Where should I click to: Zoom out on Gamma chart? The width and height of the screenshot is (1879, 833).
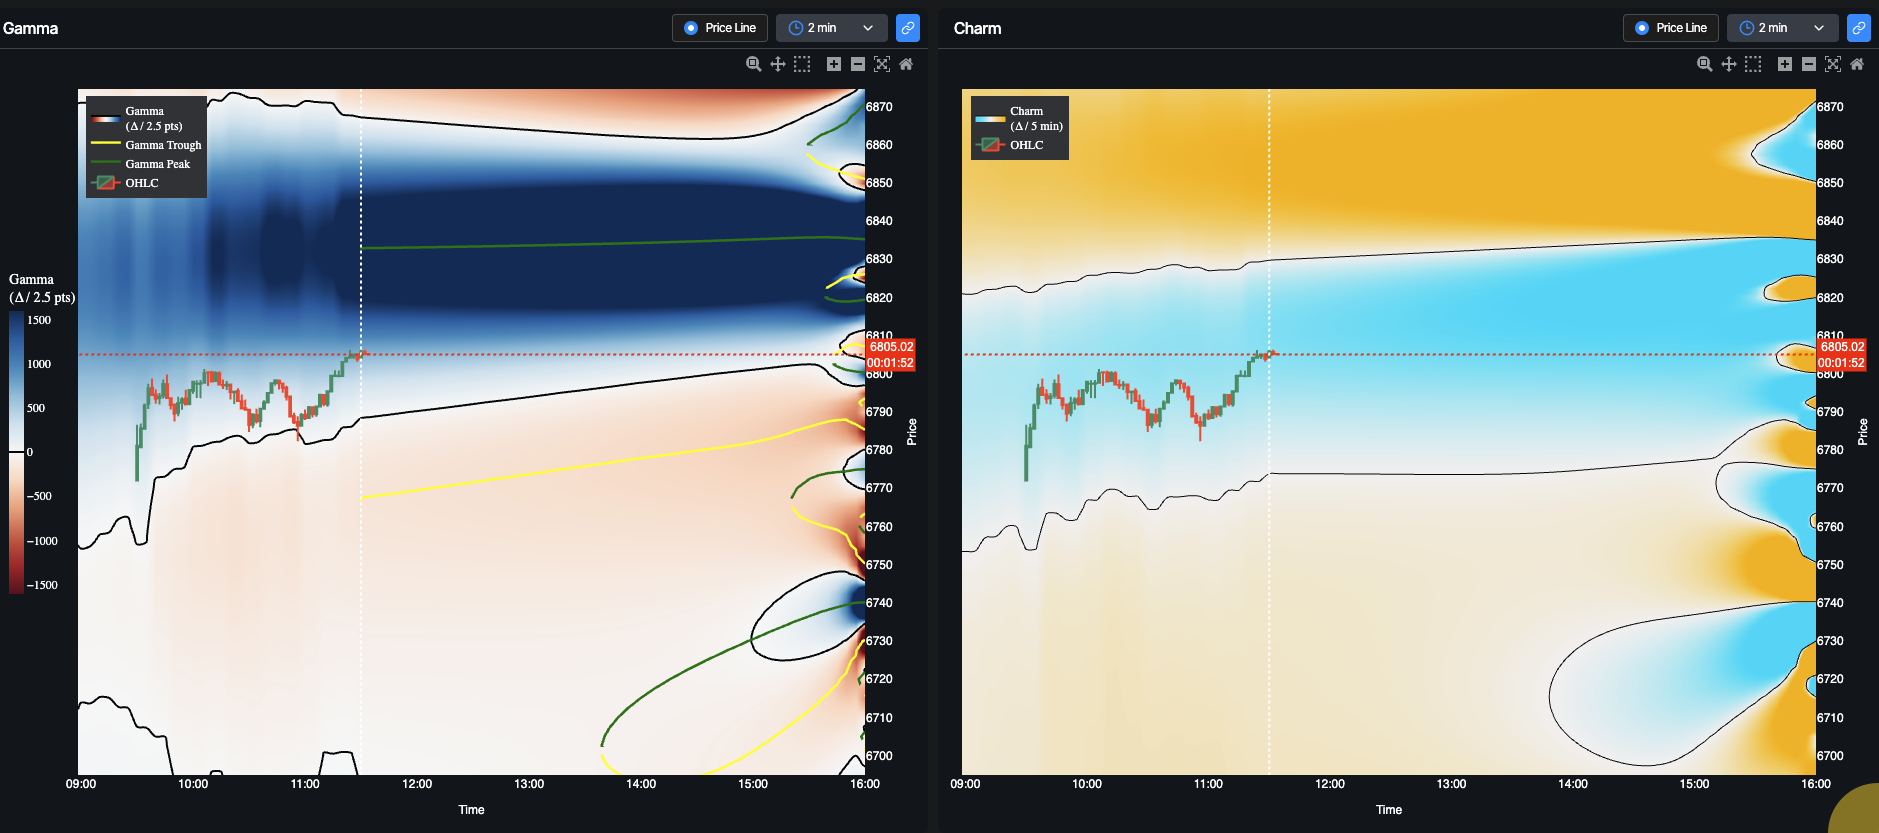point(858,64)
